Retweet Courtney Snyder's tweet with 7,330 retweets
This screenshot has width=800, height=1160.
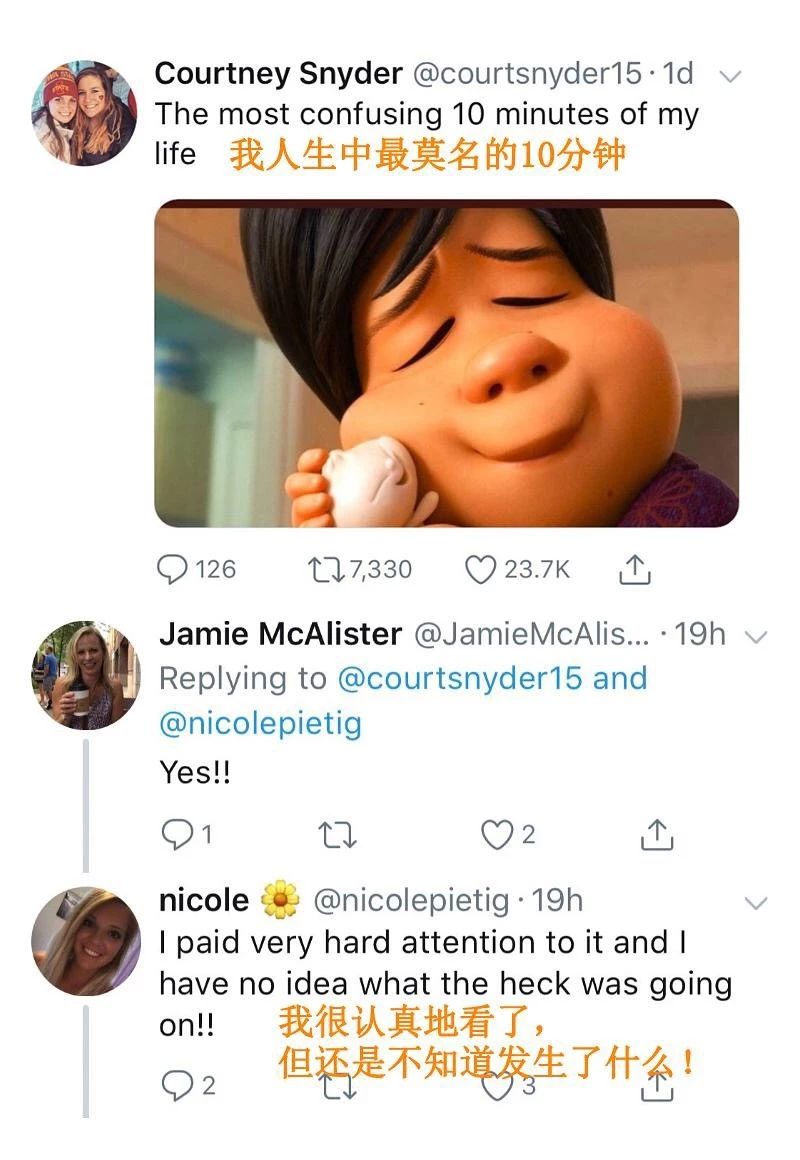(x=325, y=570)
